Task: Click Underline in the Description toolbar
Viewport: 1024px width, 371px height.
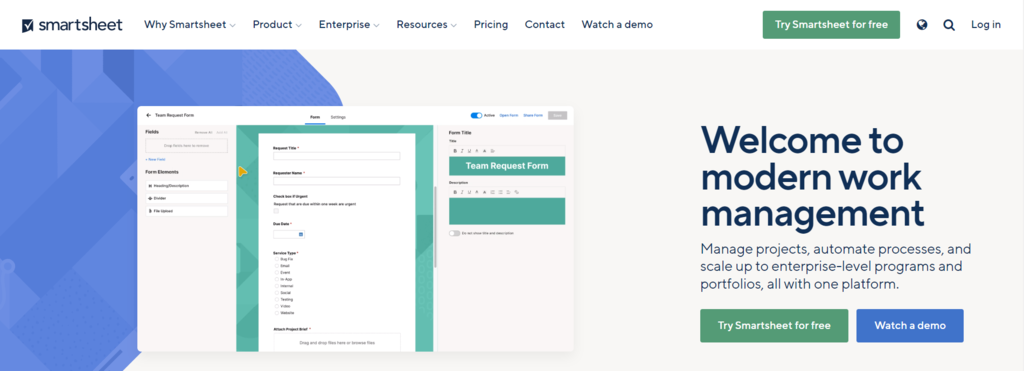Action: (x=469, y=192)
